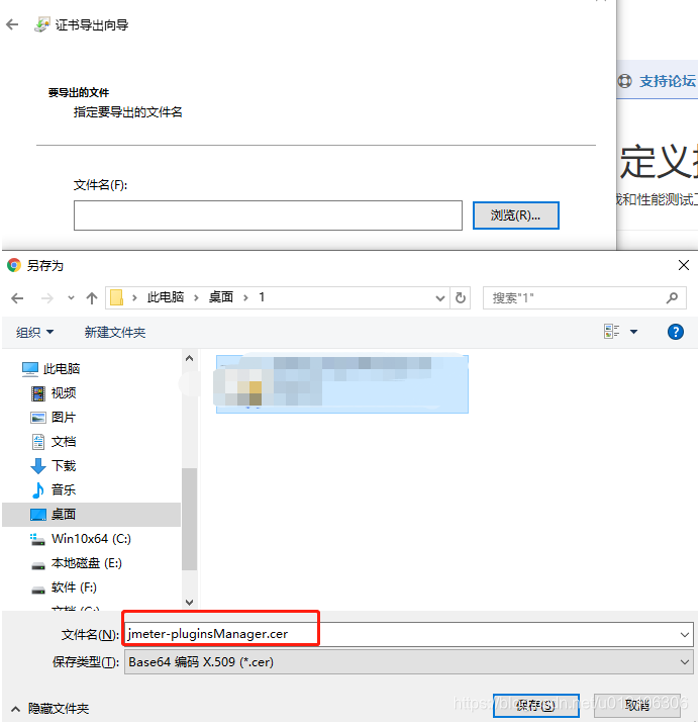
Task: Click the sidebar scroll down arrow
Action: [189, 602]
